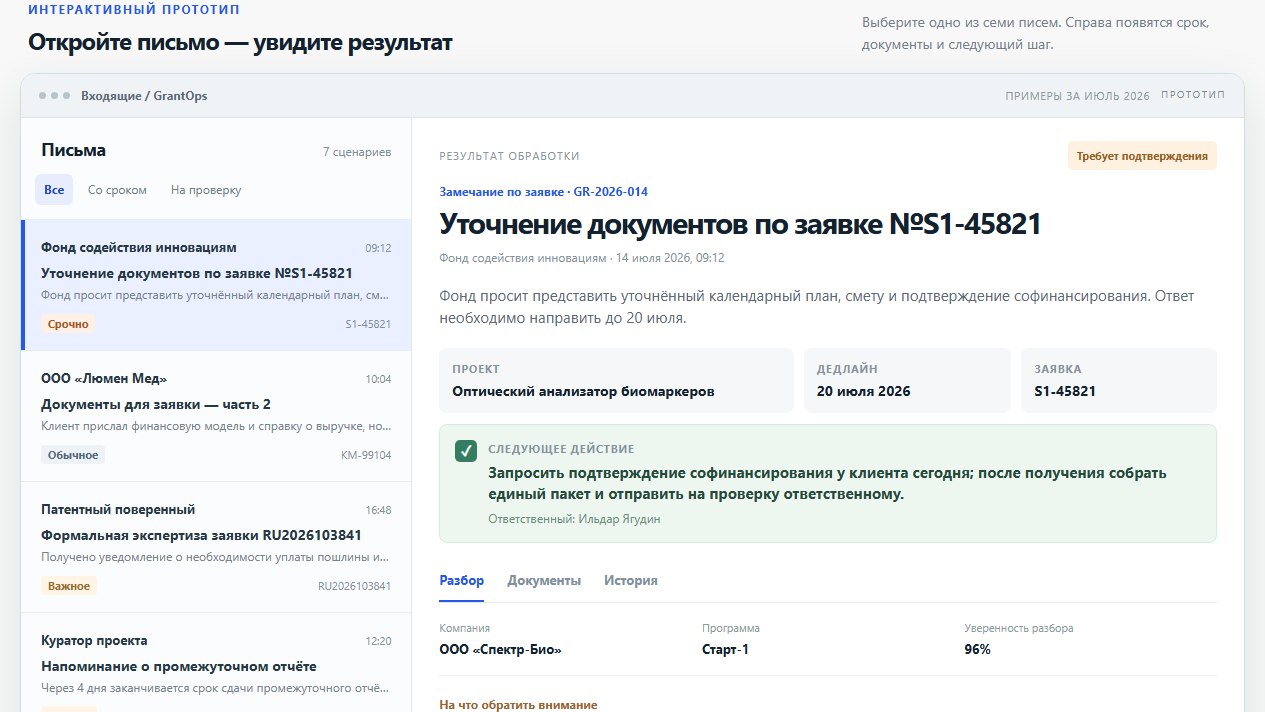Click the На что обратить внимание heading
The height and width of the screenshot is (712, 1265).
click(x=518, y=705)
